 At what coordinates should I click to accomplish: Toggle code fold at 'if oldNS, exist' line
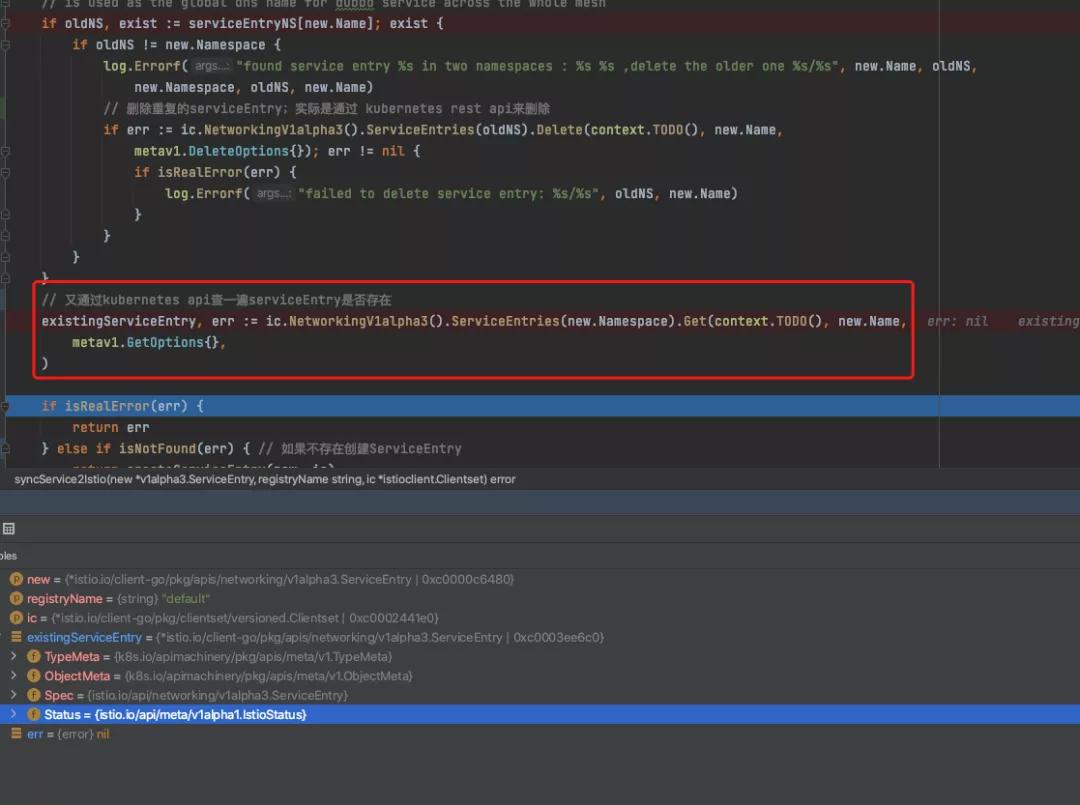[x=4, y=23]
